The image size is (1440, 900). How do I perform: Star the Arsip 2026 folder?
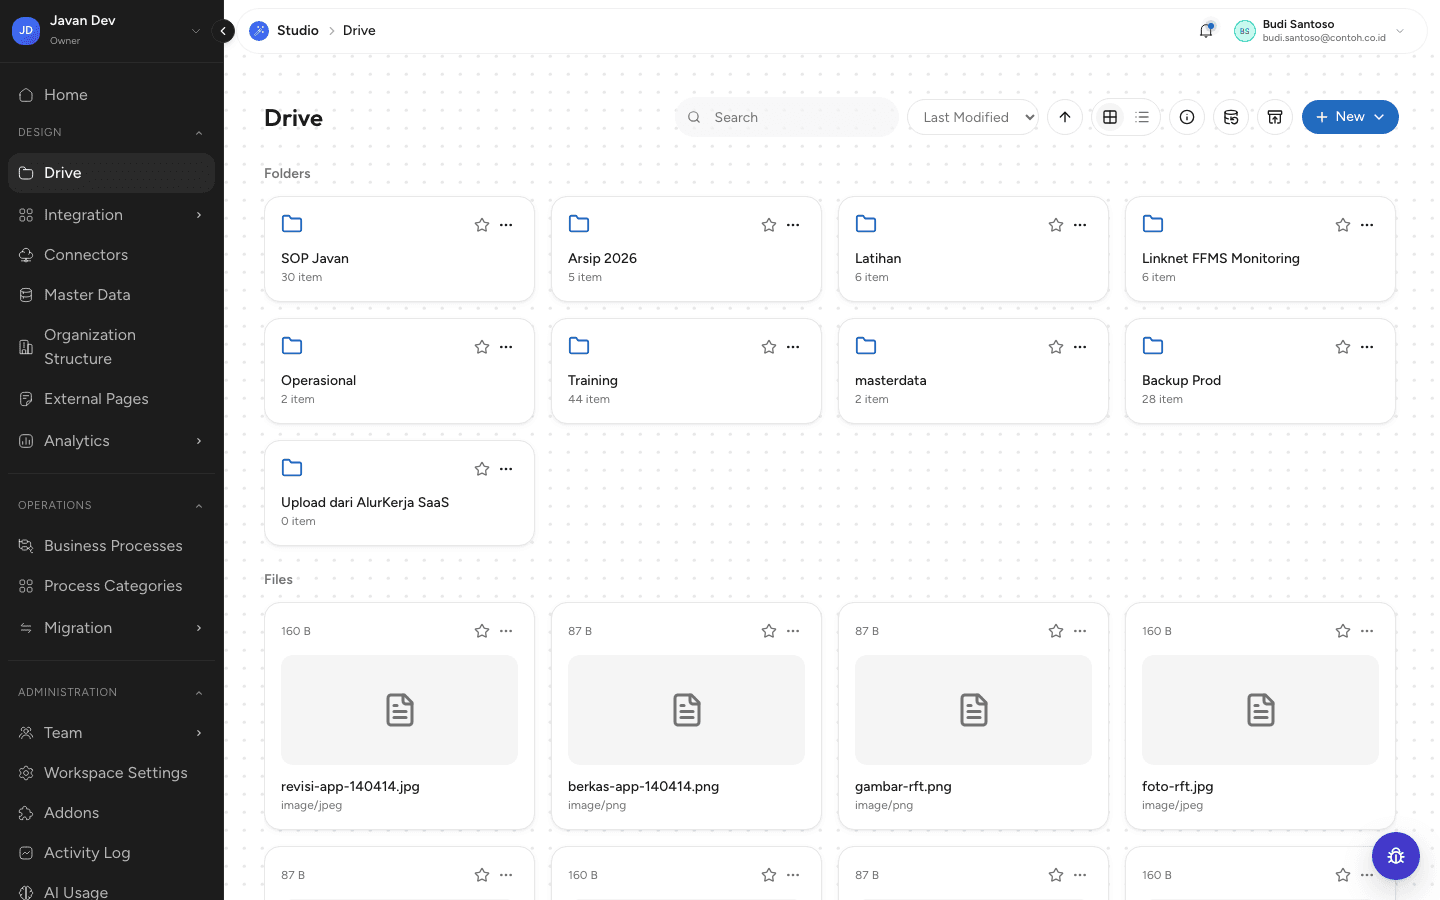click(x=769, y=225)
